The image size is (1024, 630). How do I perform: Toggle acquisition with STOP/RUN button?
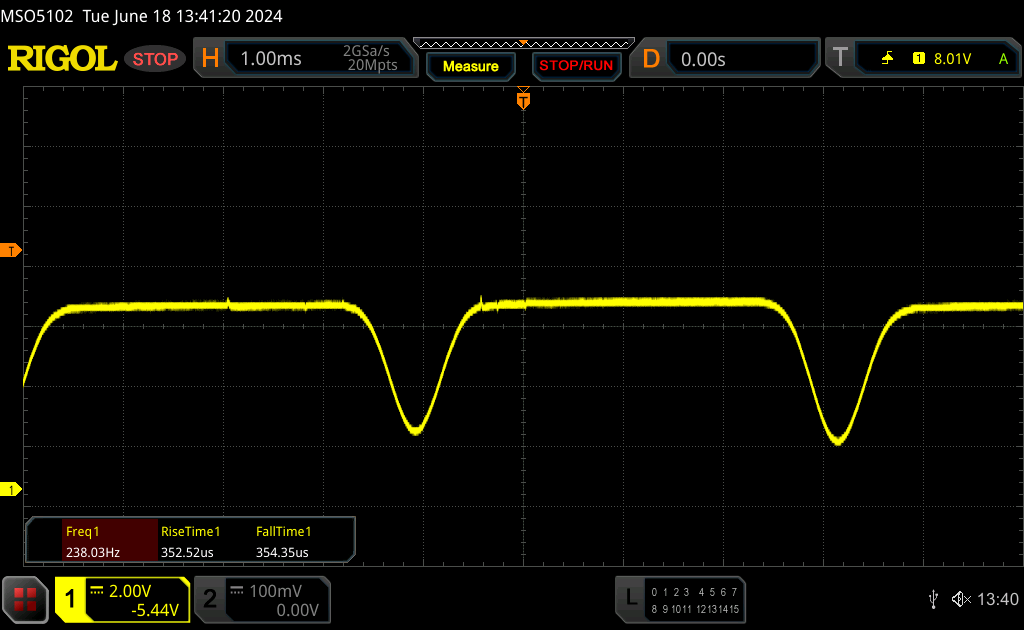(x=576, y=66)
